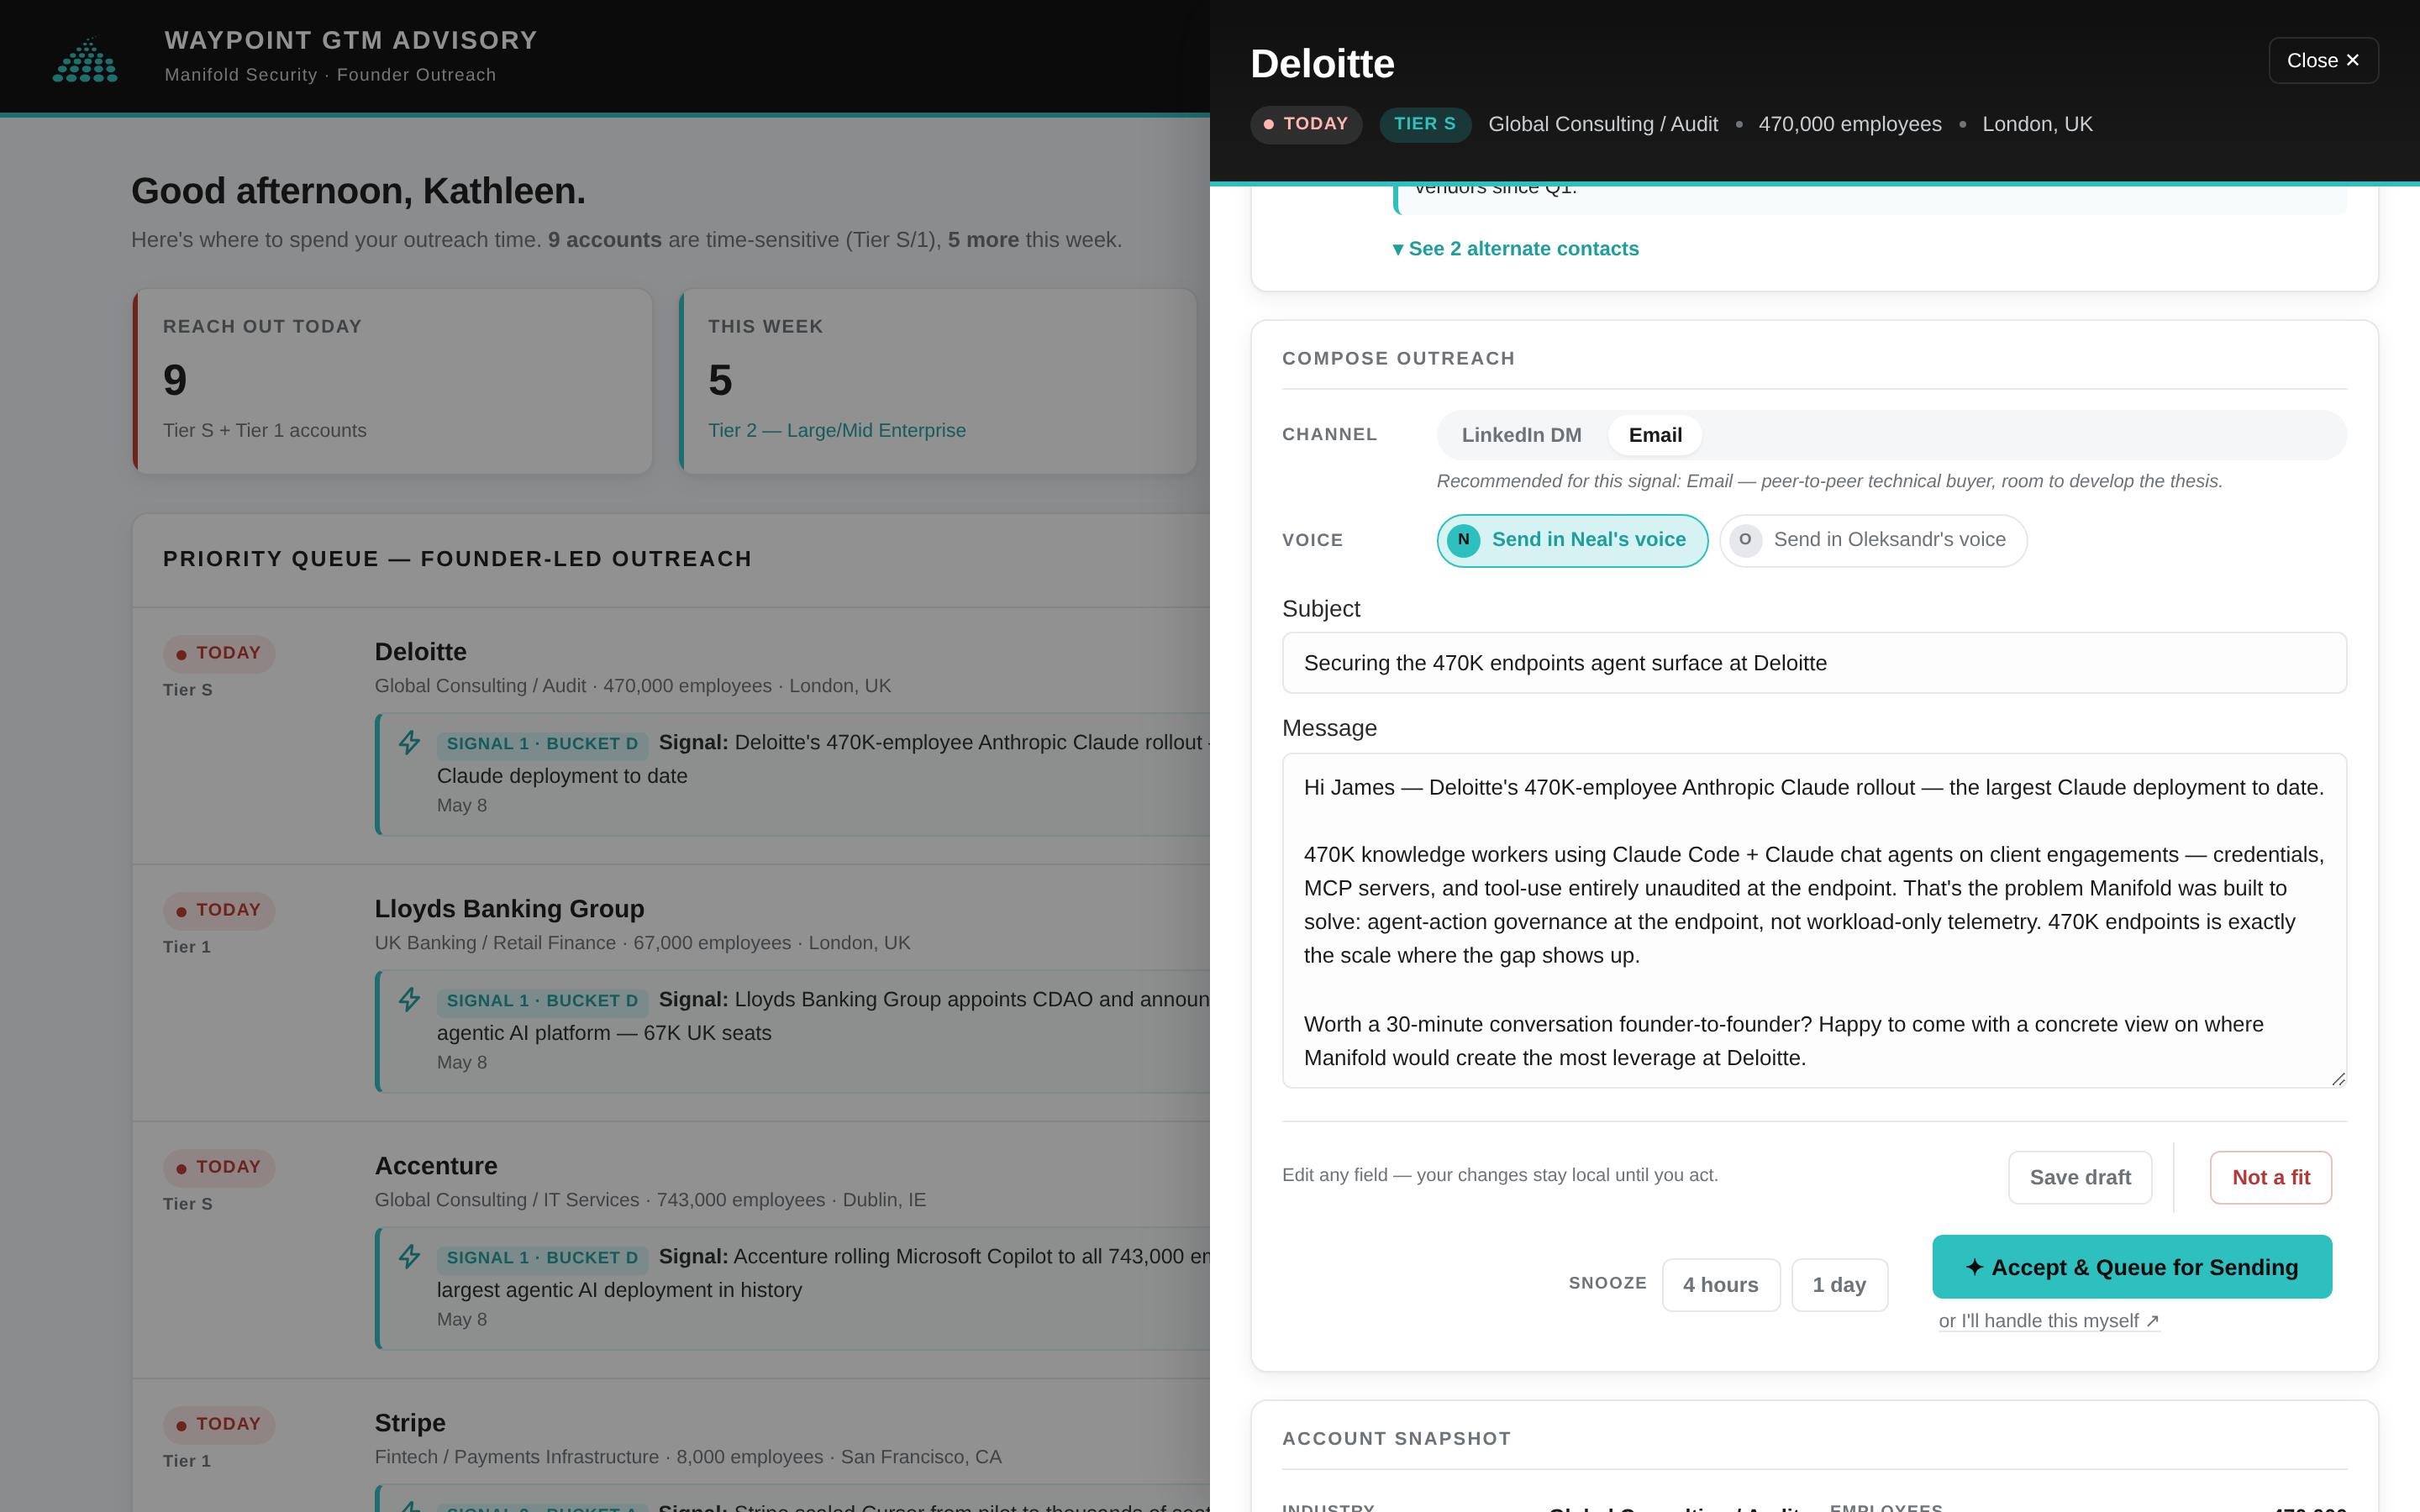The width and height of the screenshot is (2420, 1512).
Task: Accept & Queue for Sending
Action: tap(2132, 1267)
